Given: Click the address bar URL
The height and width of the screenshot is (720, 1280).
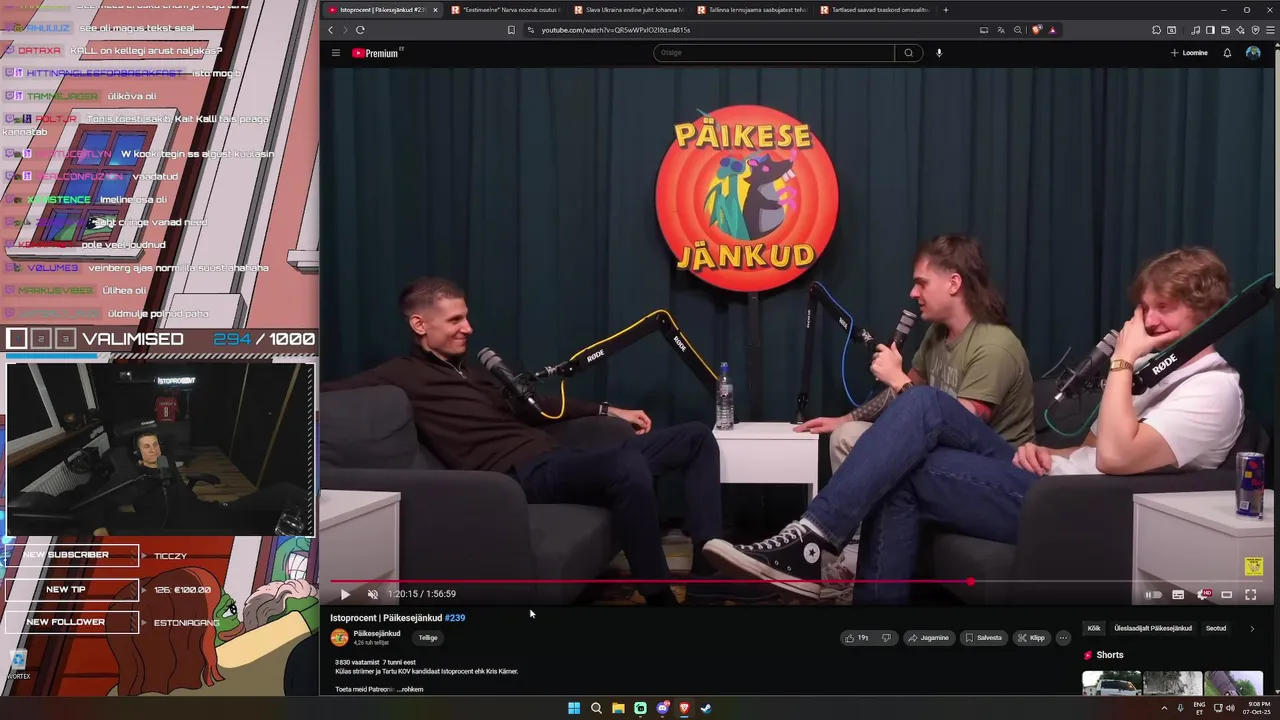Looking at the screenshot, I should (x=616, y=30).
